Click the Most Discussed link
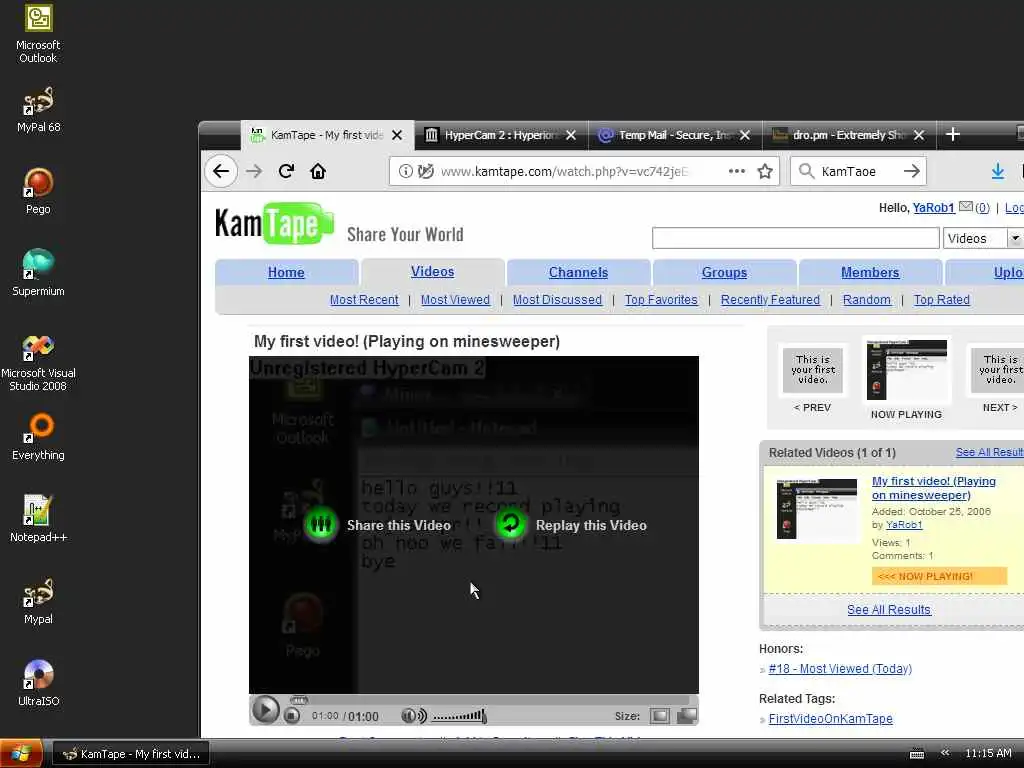1024x768 pixels. 557,300
